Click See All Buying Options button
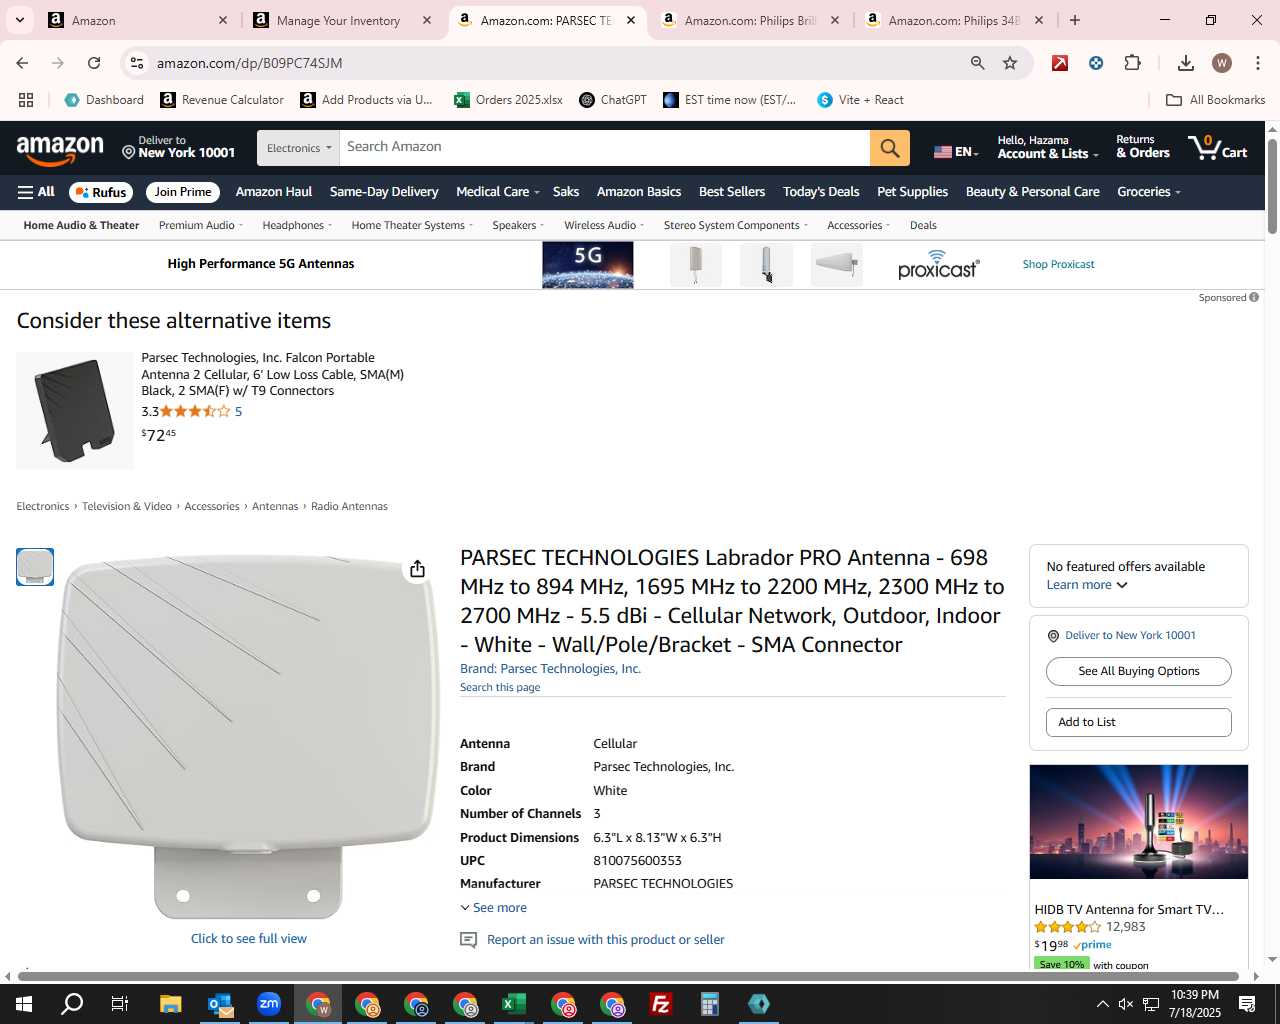The image size is (1280, 1024). tap(1139, 671)
